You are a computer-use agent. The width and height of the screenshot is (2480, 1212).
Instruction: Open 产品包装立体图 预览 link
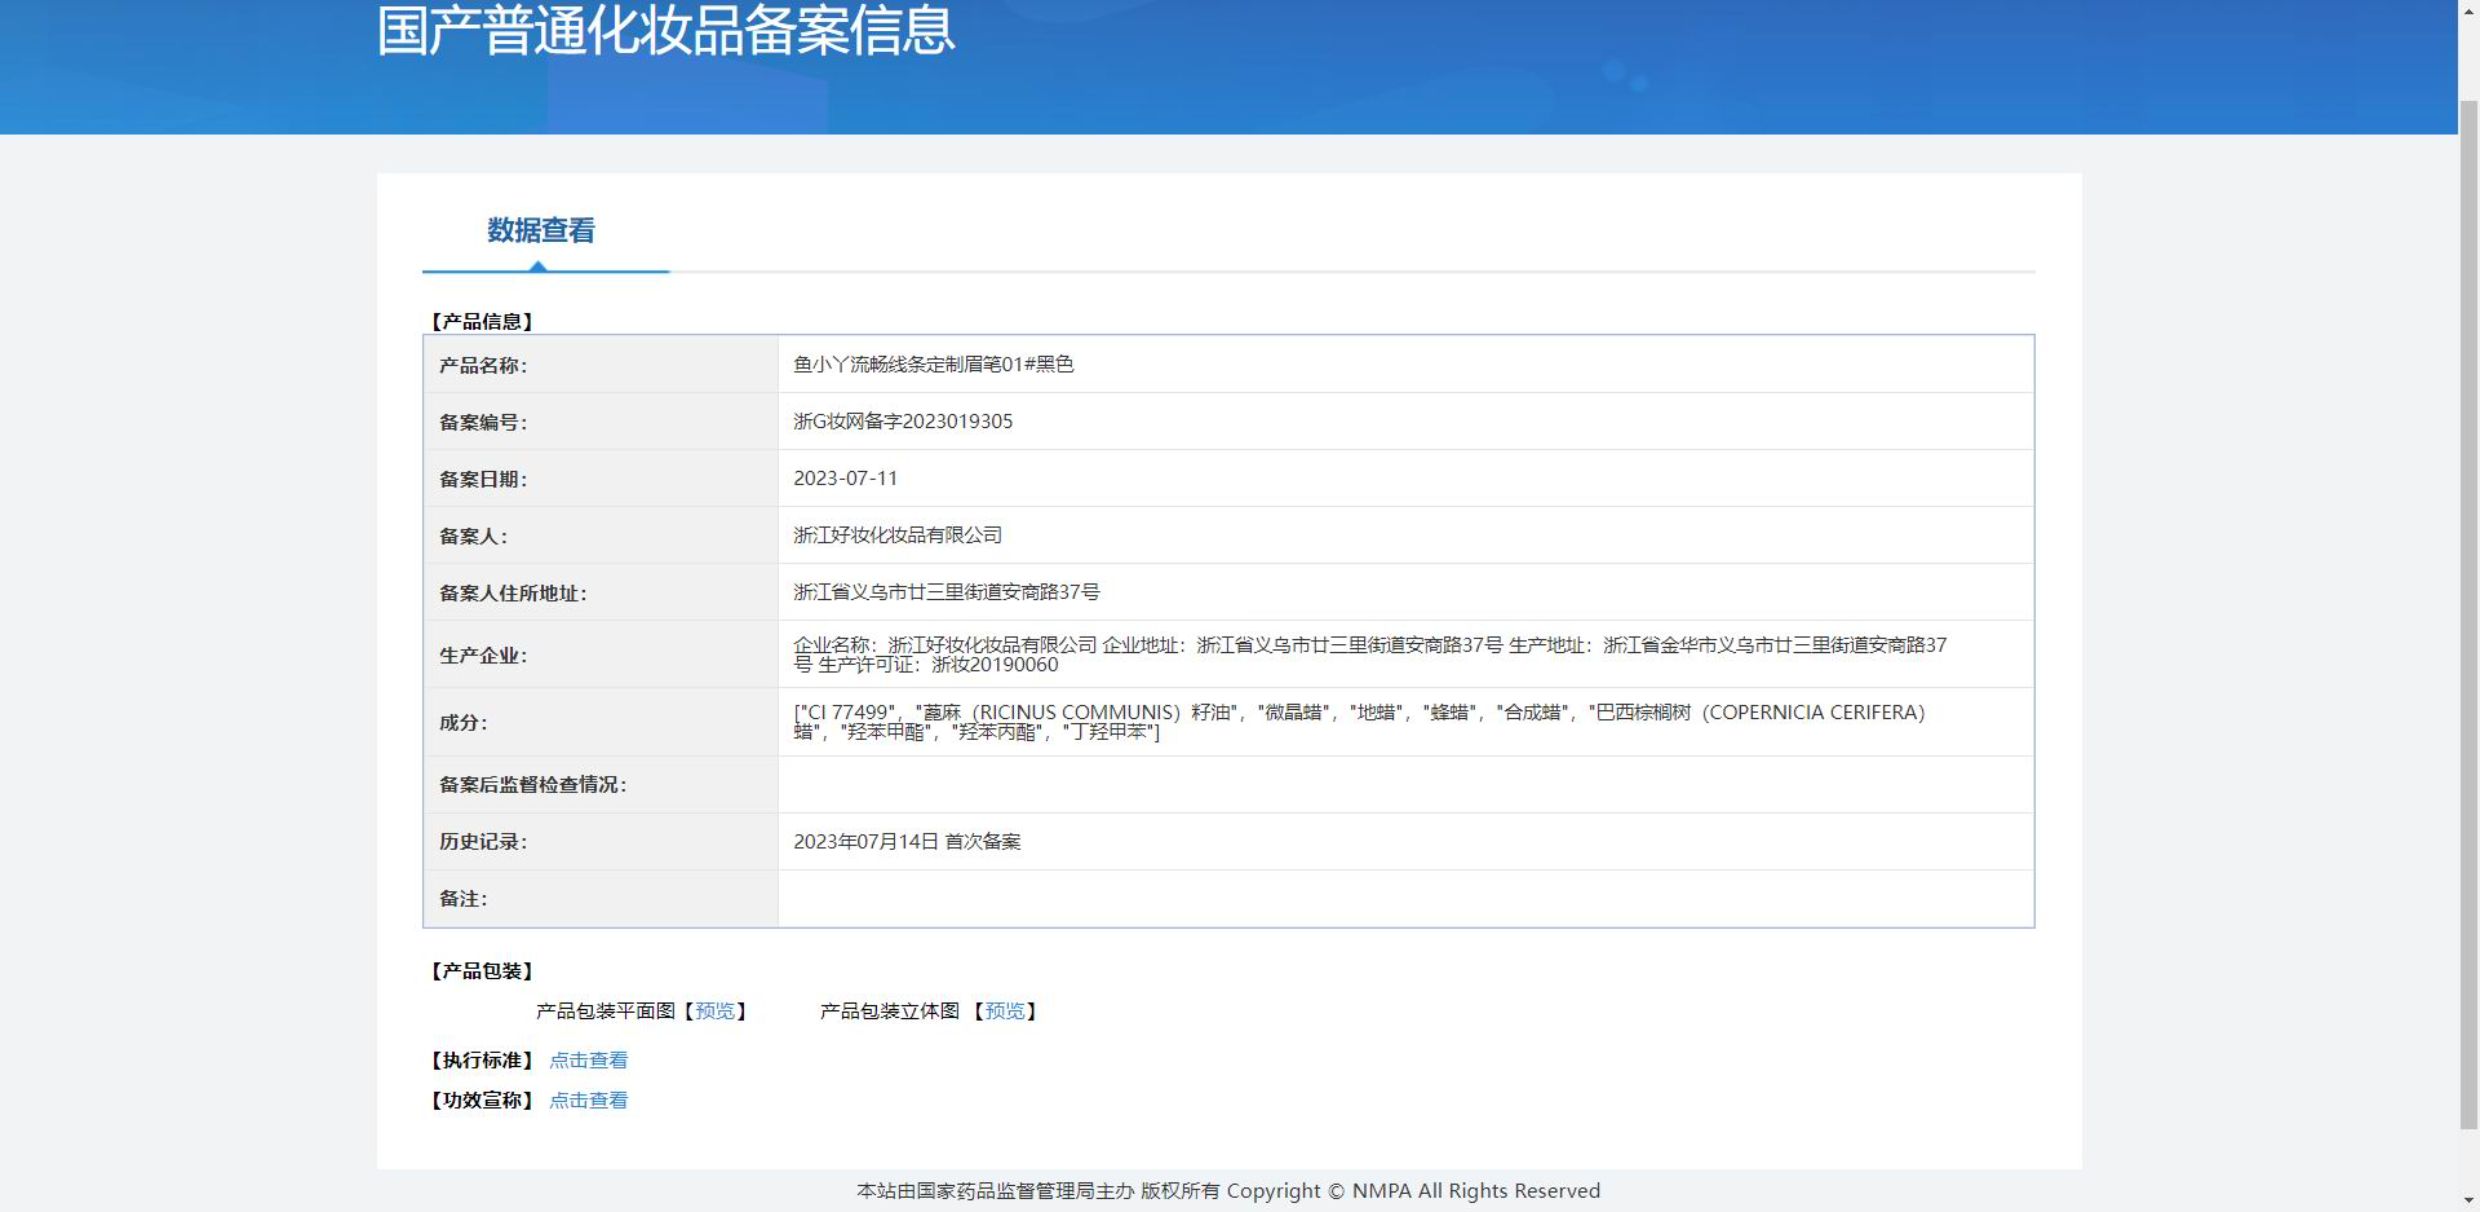click(x=1005, y=1011)
